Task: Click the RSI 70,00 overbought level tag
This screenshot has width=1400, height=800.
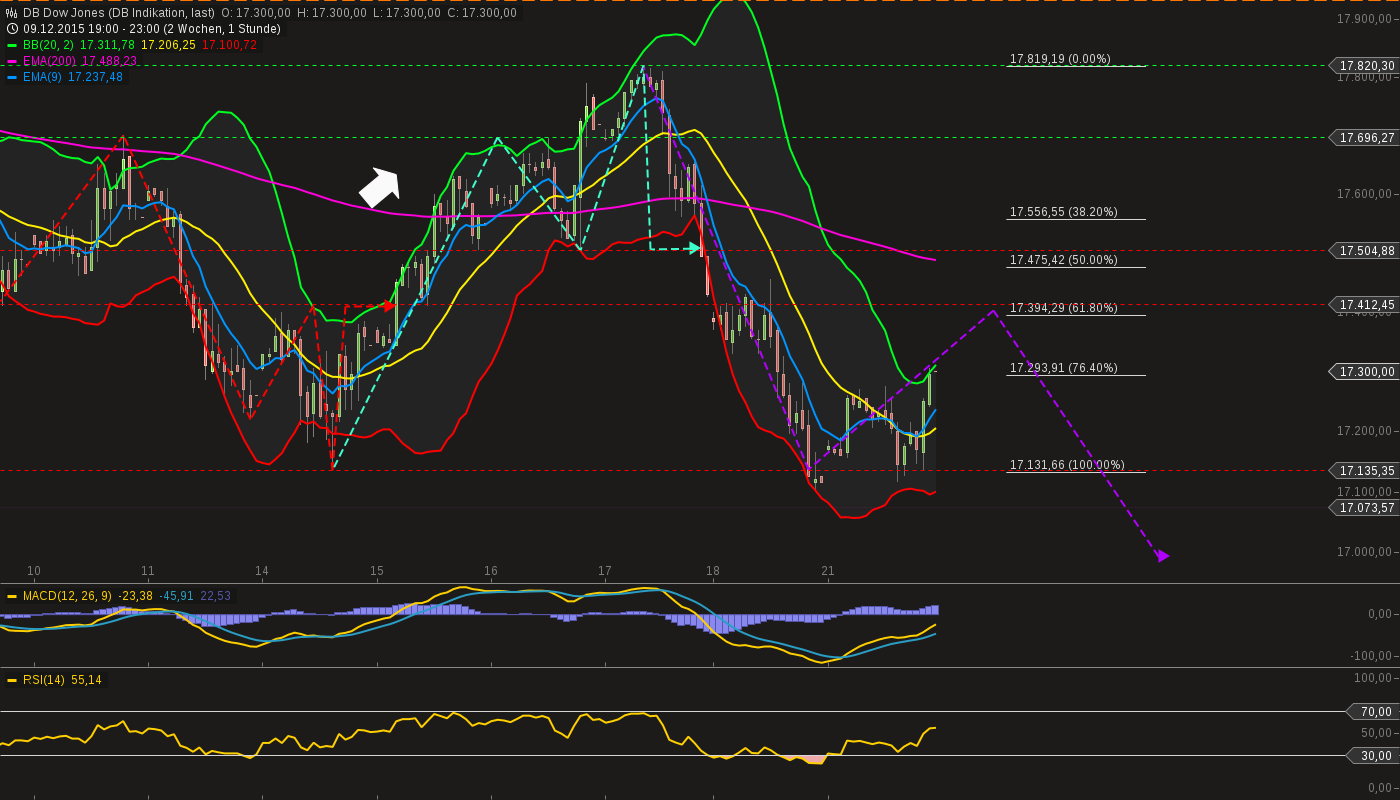Action: pyautogui.click(x=1374, y=712)
